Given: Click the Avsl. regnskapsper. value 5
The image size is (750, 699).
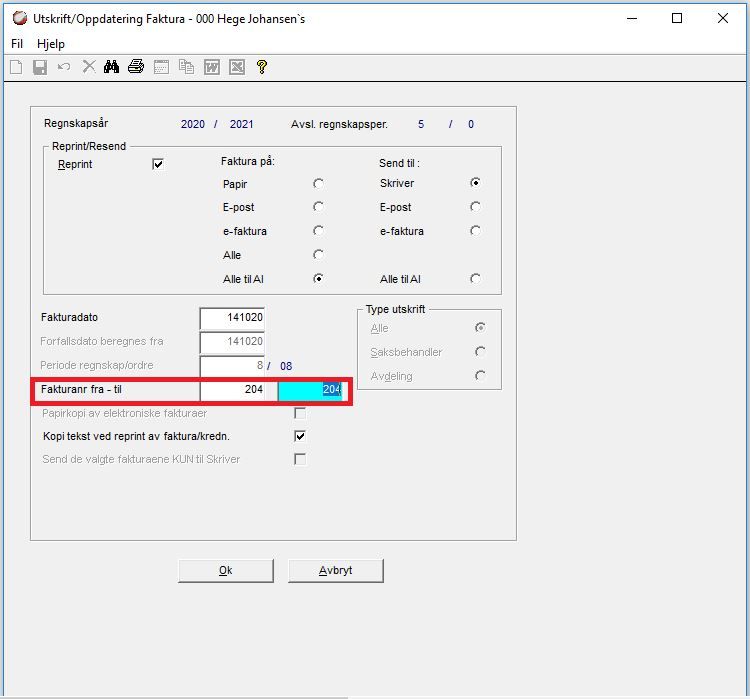Looking at the screenshot, I should (x=421, y=124).
